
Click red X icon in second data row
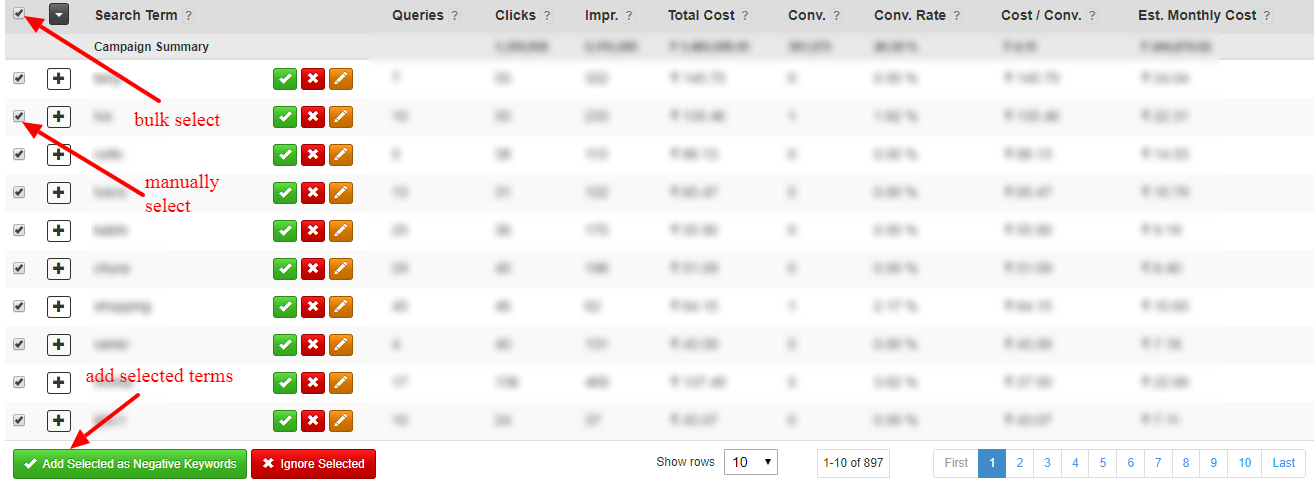pos(313,117)
